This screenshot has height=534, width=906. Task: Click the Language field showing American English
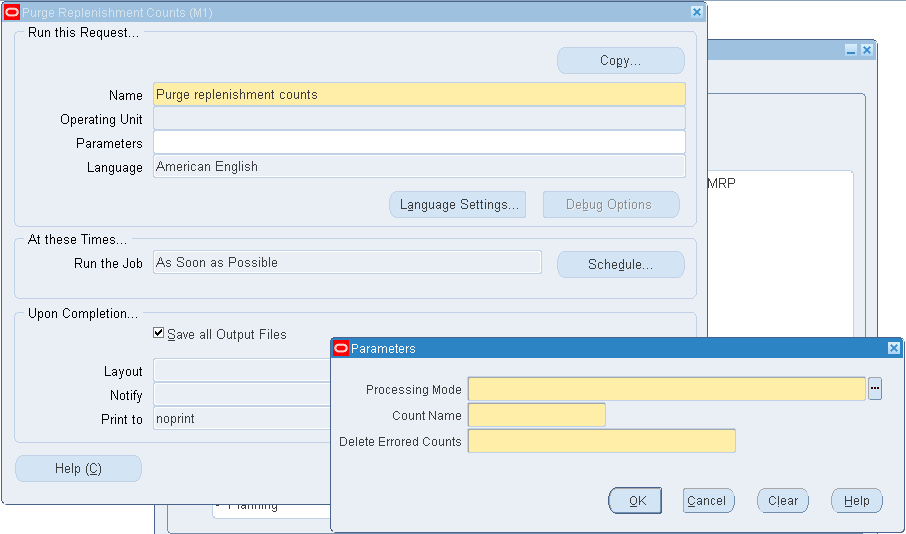point(419,166)
